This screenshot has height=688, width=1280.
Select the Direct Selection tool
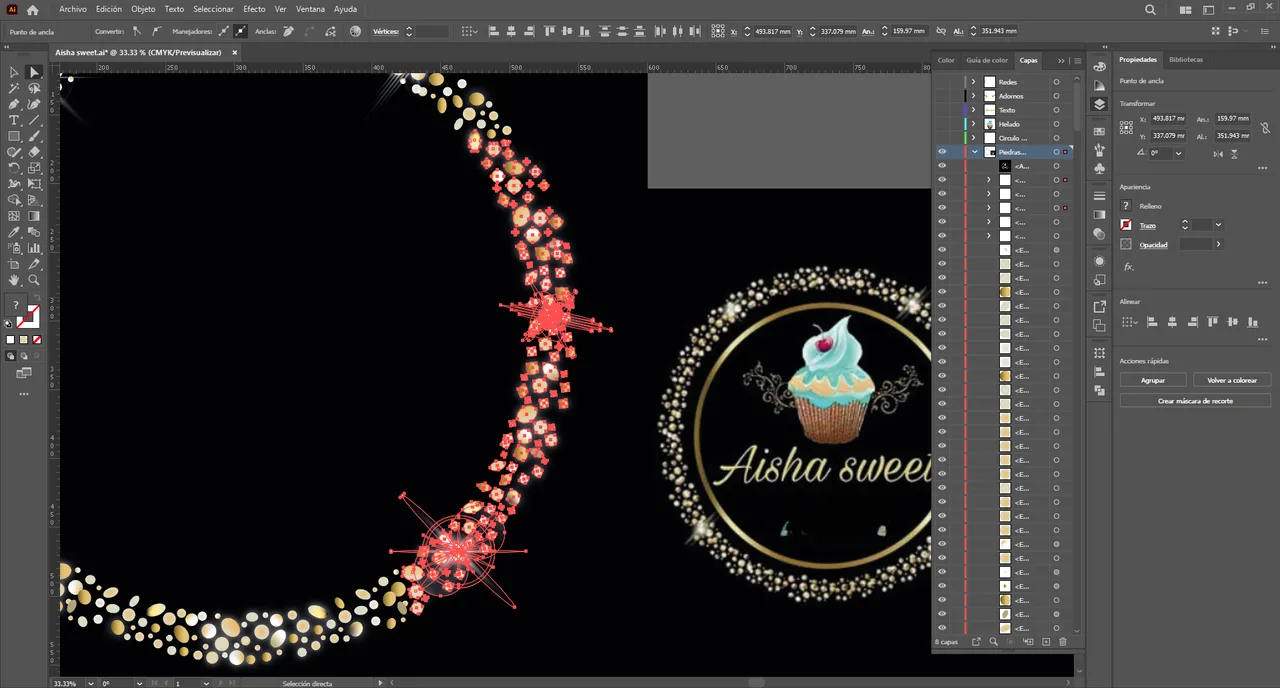pos(34,72)
